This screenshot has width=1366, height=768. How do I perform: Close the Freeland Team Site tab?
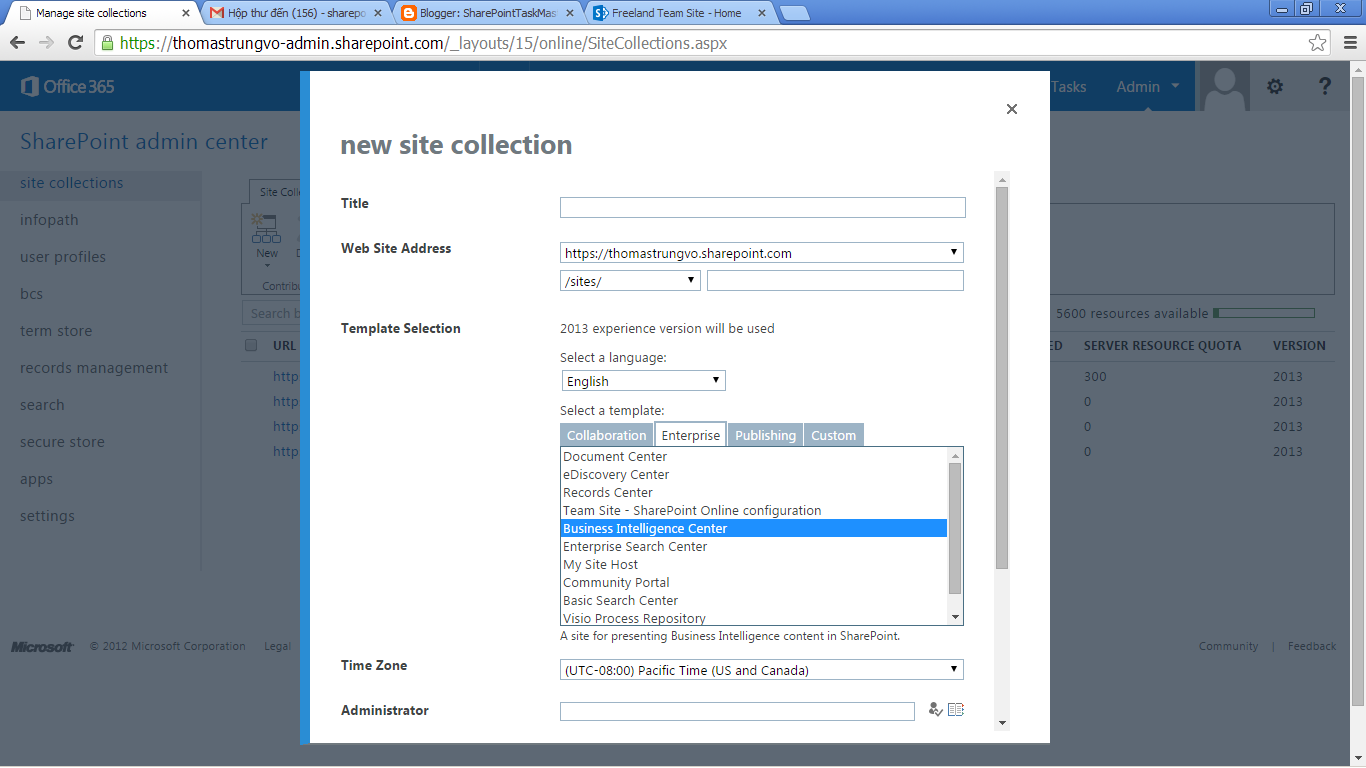tap(761, 13)
